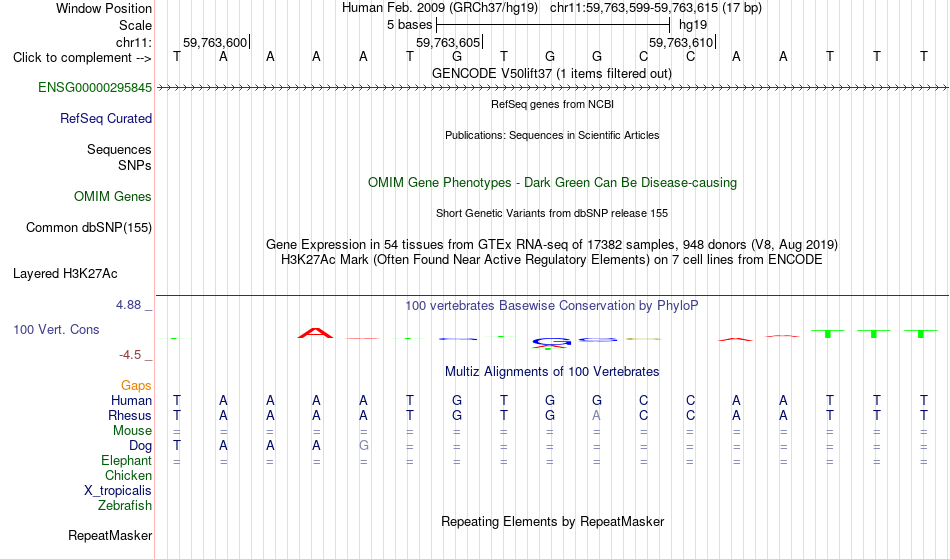Image resolution: width=950 pixels, height=559 pixels.
Task: Click the grey A in the Rhesus row
Action: coord(597,416)
